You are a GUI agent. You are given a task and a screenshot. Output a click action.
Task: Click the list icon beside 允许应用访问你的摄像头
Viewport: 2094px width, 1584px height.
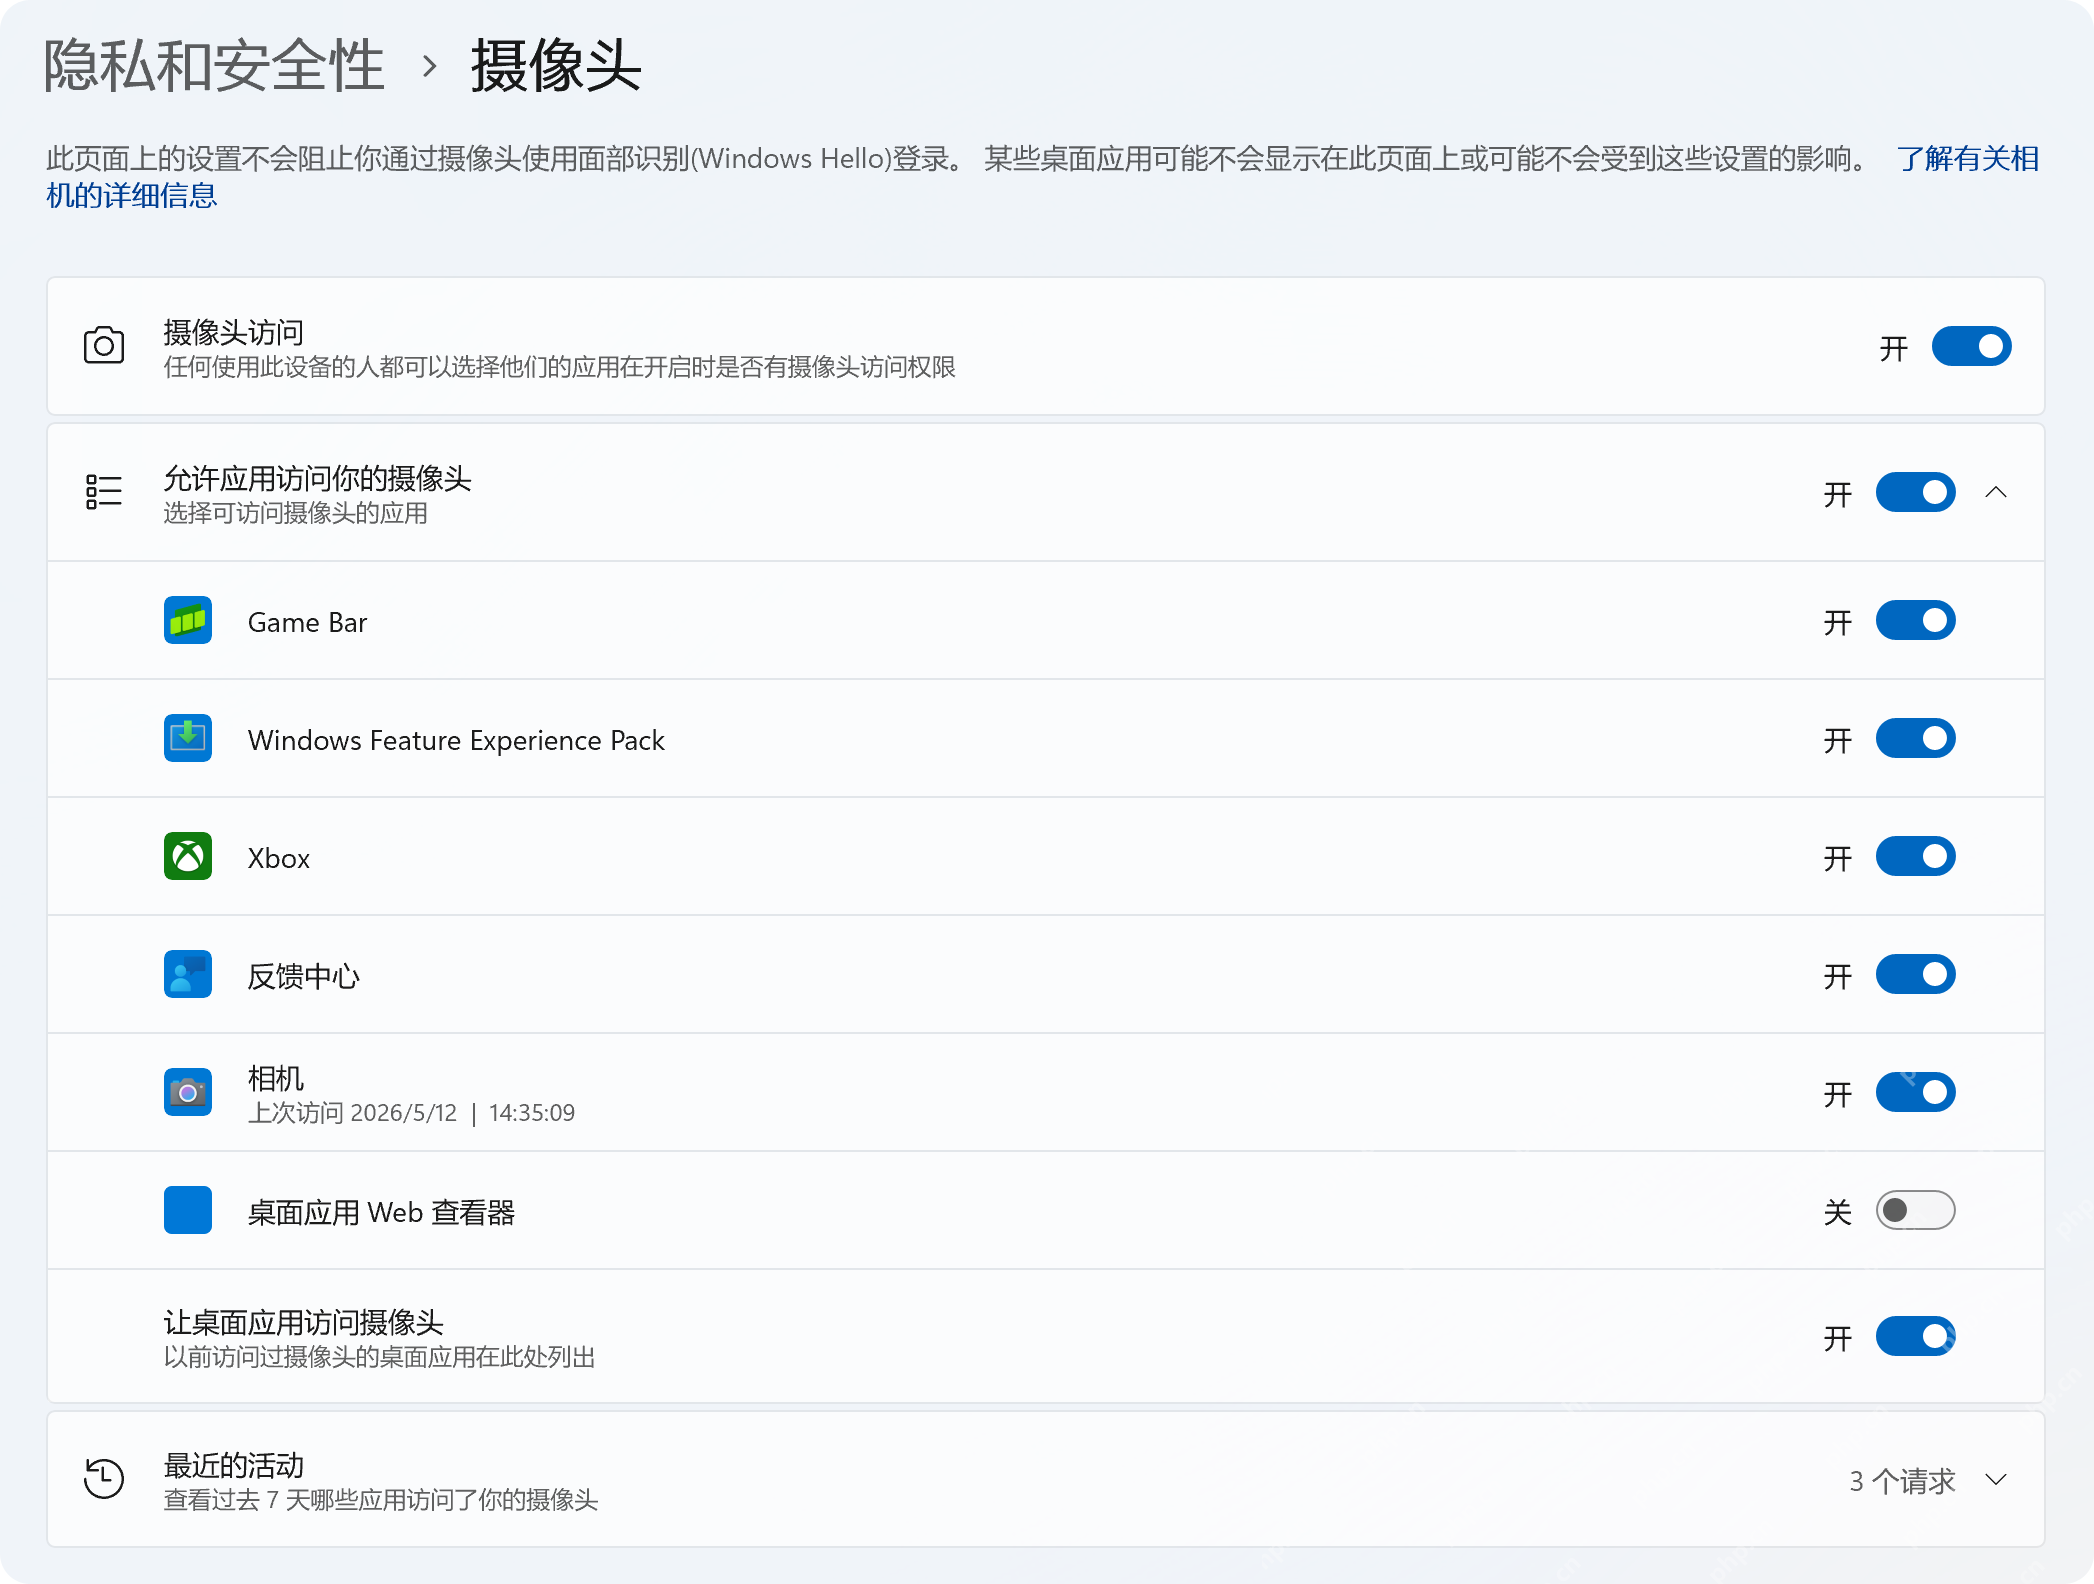[x=104, y=492]
